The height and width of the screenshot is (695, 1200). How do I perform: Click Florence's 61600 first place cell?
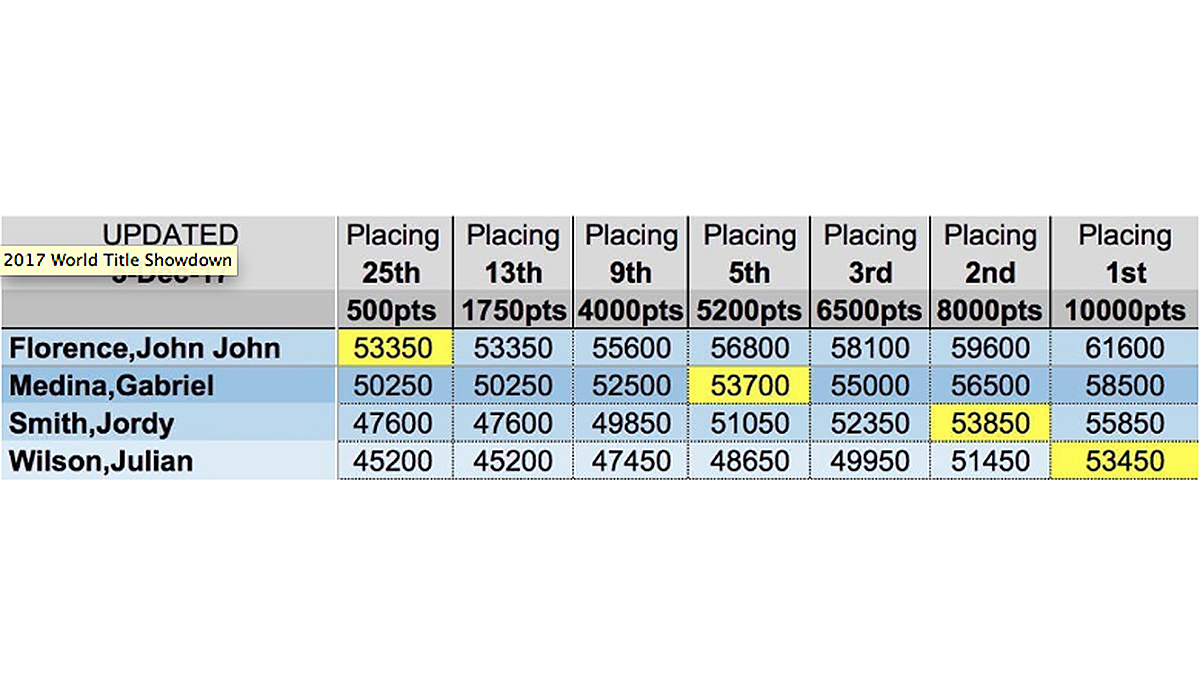pos(1123,348)
